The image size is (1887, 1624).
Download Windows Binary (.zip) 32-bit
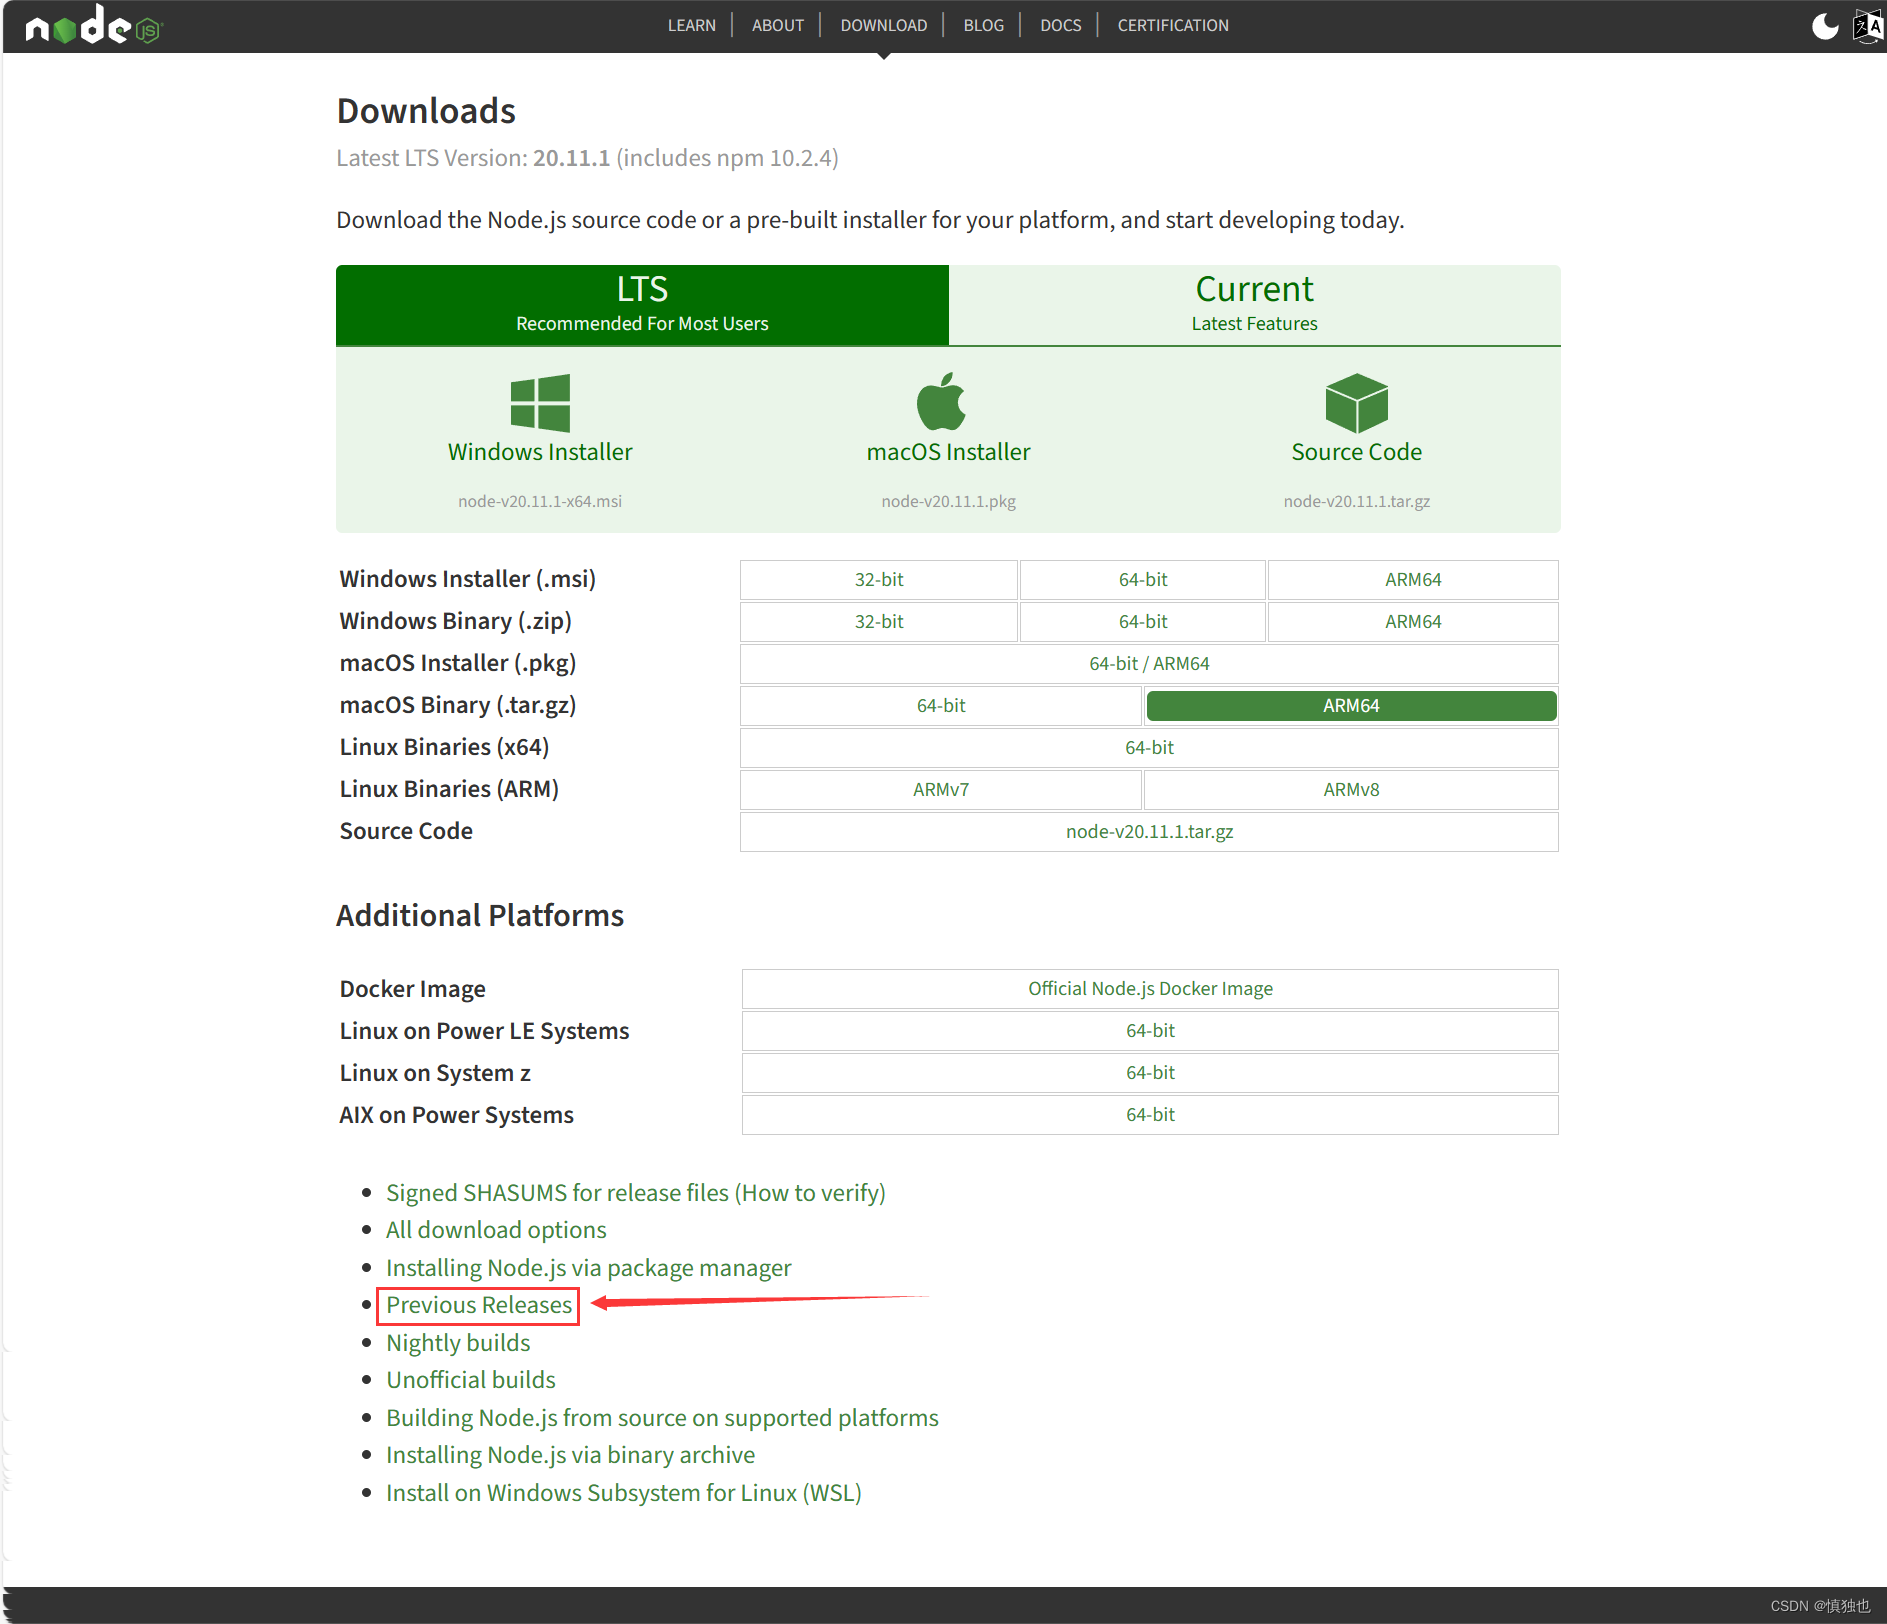879,622
